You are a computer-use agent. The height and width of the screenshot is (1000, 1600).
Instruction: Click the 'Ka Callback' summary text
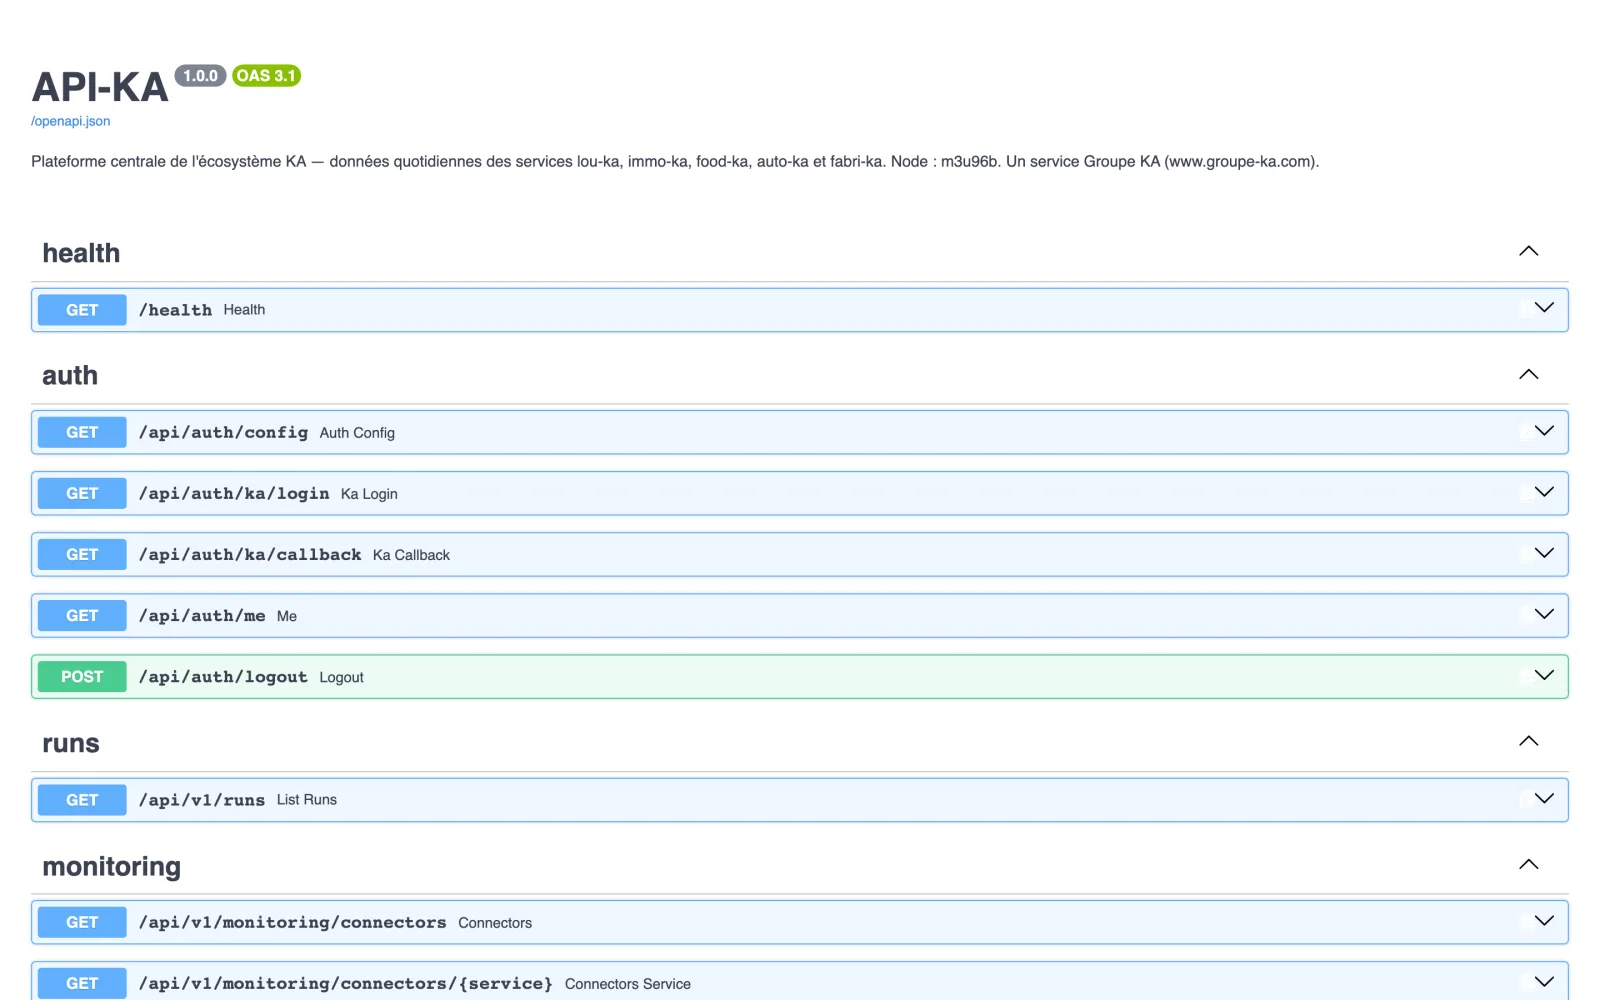(411, 555)
